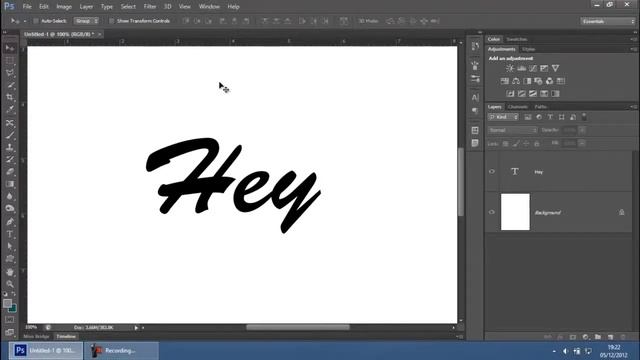This screenshot has width=640, height=360.
Task: Enable Show Transform Controls checkbox
Action: pos(111,21)
